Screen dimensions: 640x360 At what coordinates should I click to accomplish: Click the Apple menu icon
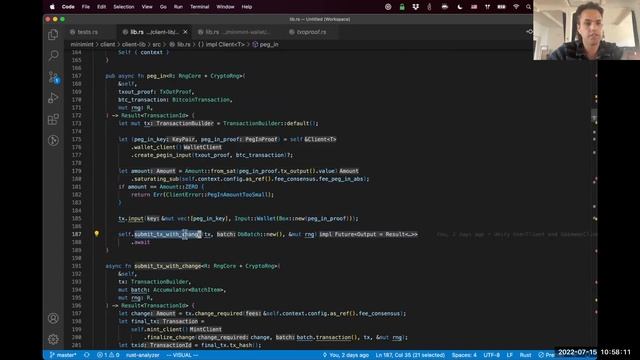pyautogui.click(x=52, y=7)
